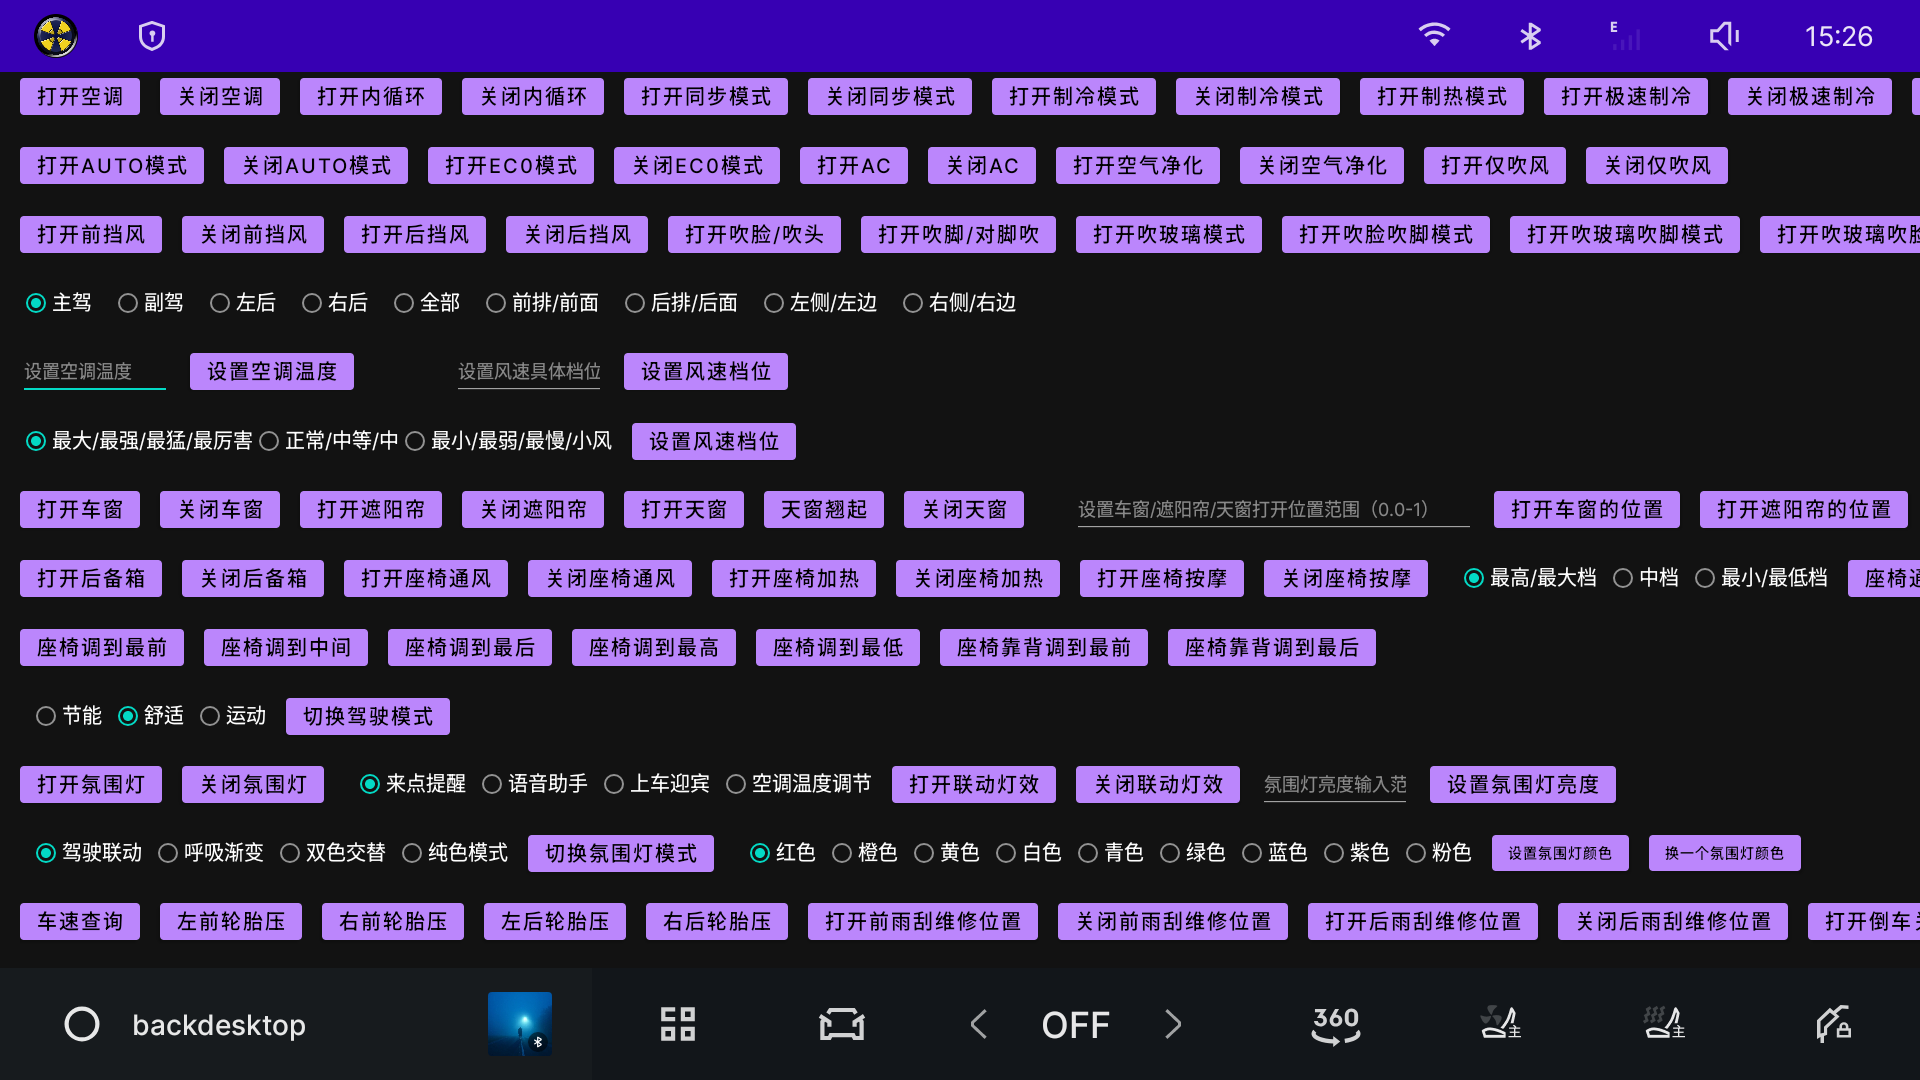Tap the backdesktop circle home button
The height and width of the screenshot is (1080, 1920).
point(82,1024)
